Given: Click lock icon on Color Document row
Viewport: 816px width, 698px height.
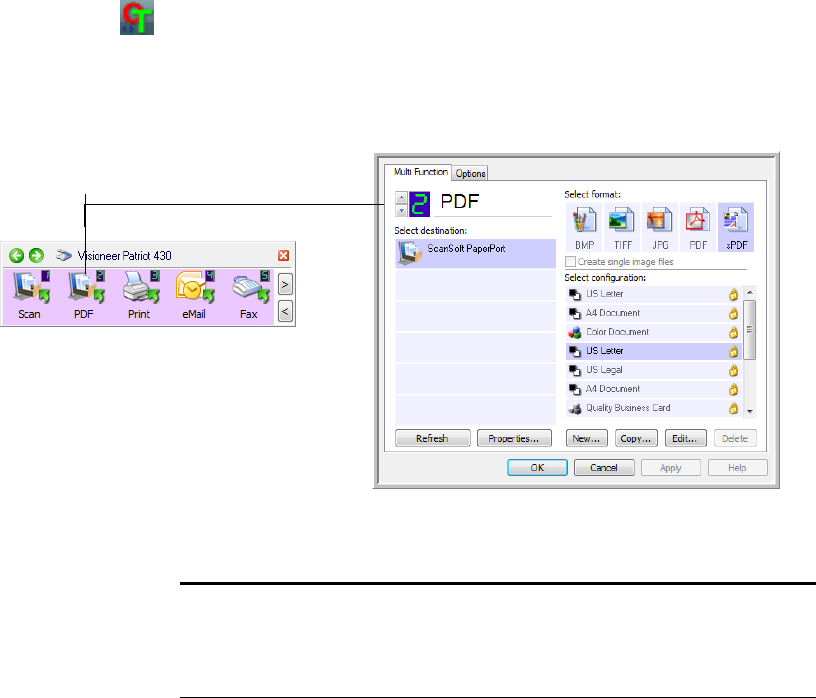Looking at the screenshot, I should click(733, 332).
